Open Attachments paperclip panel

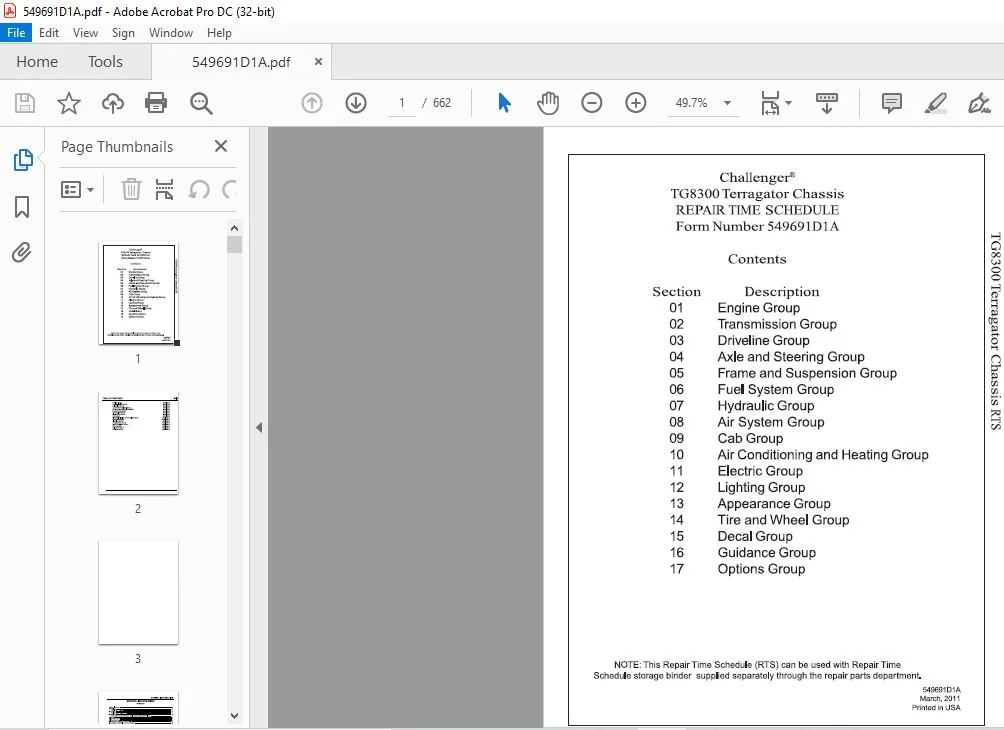22,252
